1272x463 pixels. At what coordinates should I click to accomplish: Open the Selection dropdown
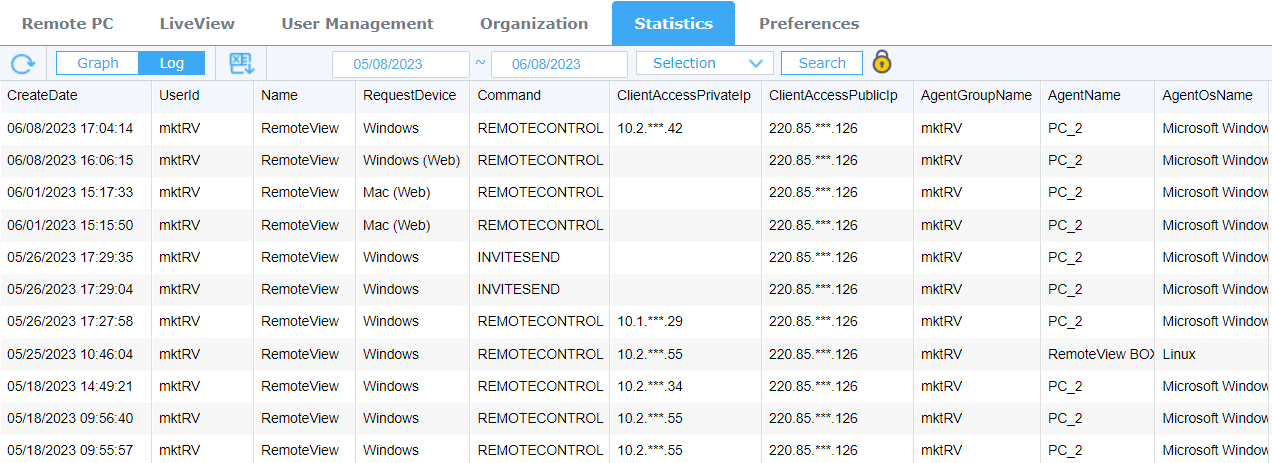705,63
